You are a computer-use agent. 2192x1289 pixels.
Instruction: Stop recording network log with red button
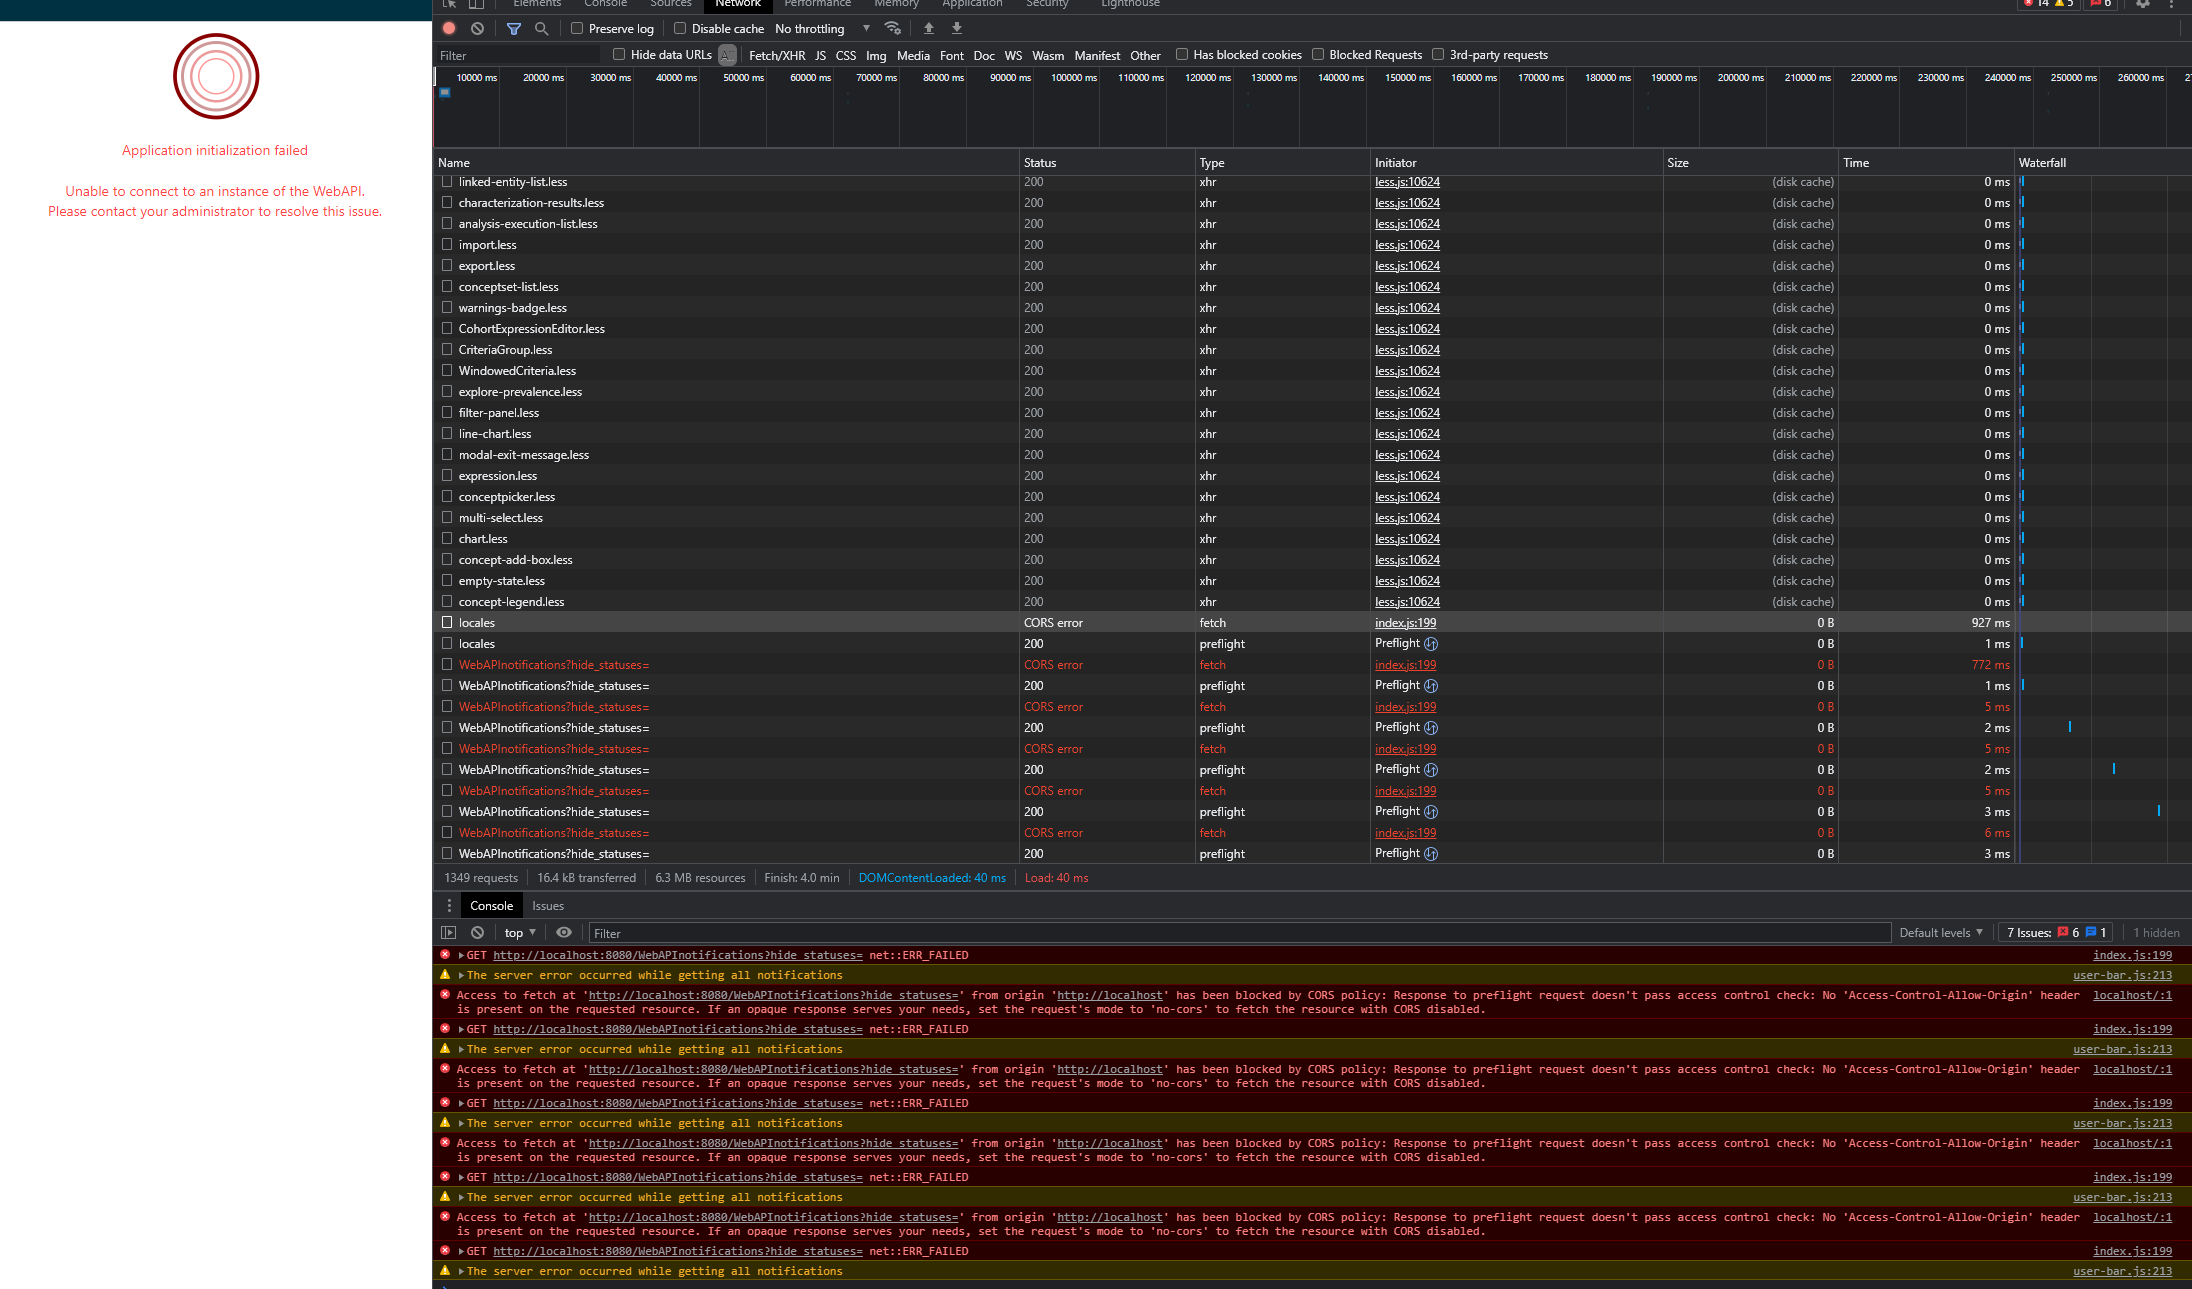(449, 29)
